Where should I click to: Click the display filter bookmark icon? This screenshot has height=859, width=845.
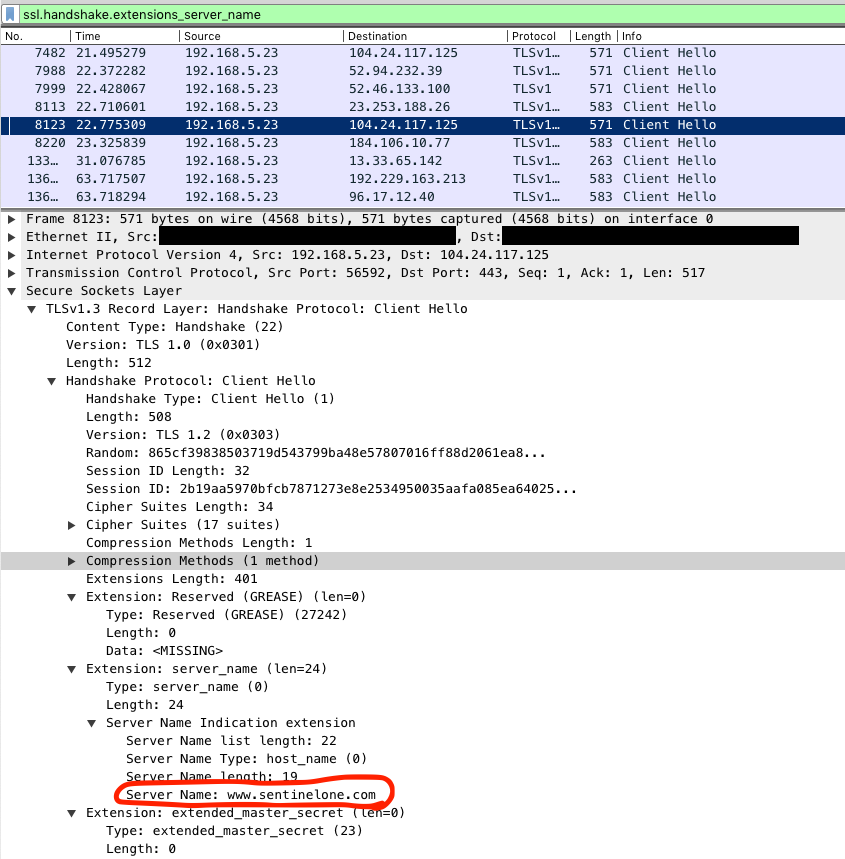tap(11, 14)
